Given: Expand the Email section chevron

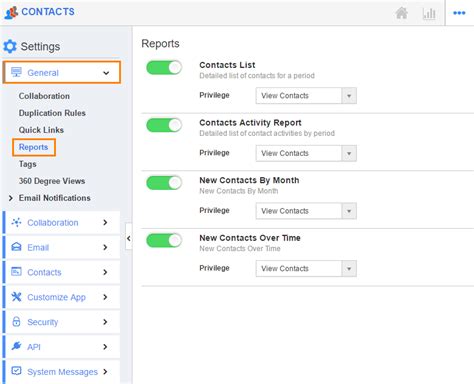Looking at the screenshot, I should (105, 247).
